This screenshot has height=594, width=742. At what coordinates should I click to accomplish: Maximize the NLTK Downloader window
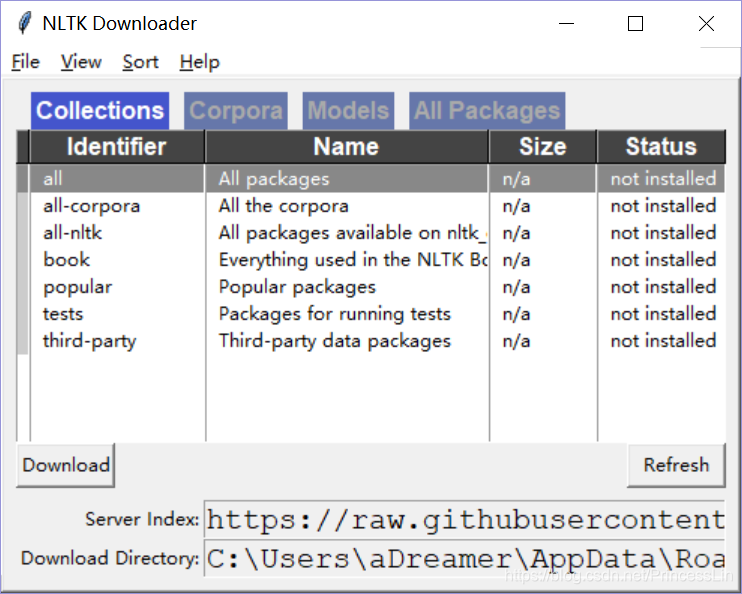tap(635, 23)
